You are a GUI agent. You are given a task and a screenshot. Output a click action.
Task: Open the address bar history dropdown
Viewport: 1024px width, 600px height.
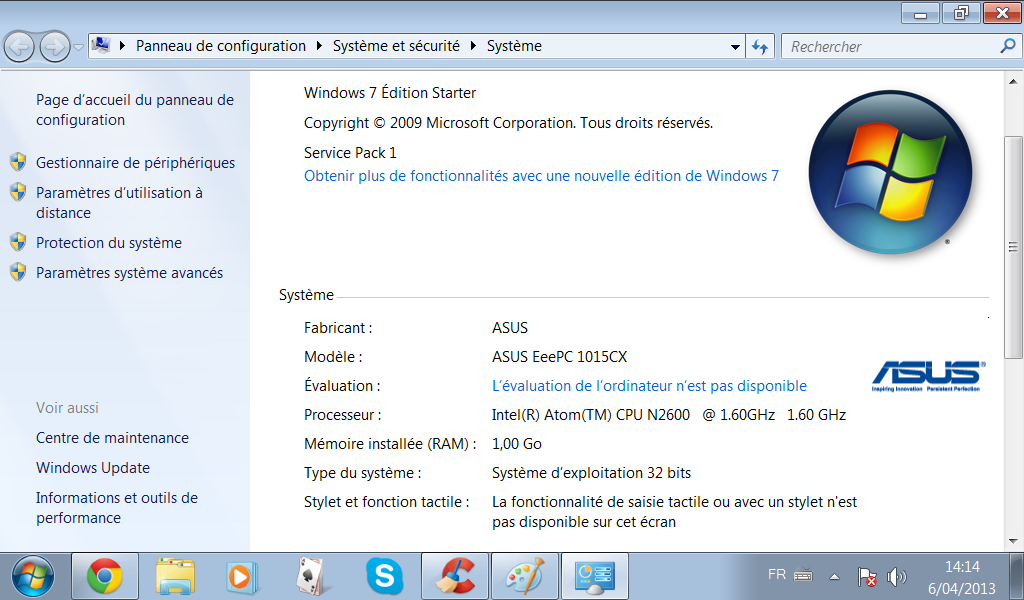click(x=735, y=47)
